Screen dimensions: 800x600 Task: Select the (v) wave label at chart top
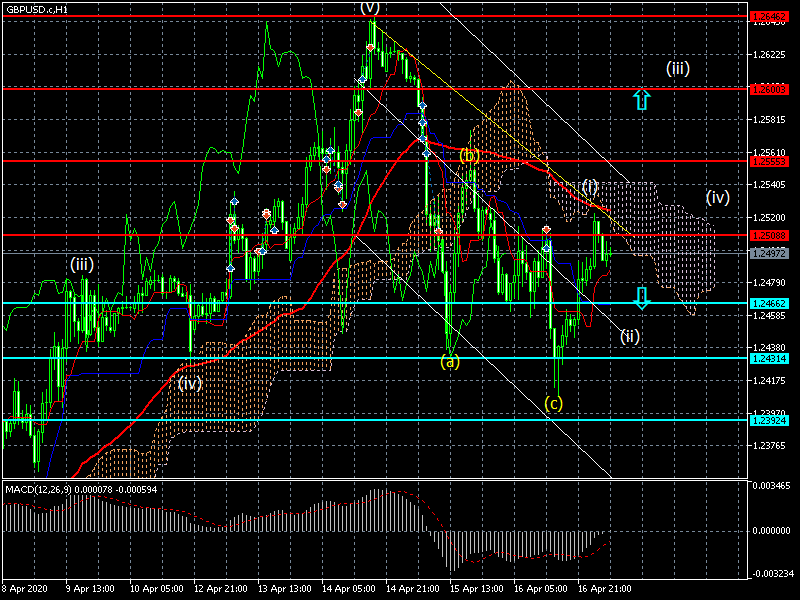pos(370,8)
